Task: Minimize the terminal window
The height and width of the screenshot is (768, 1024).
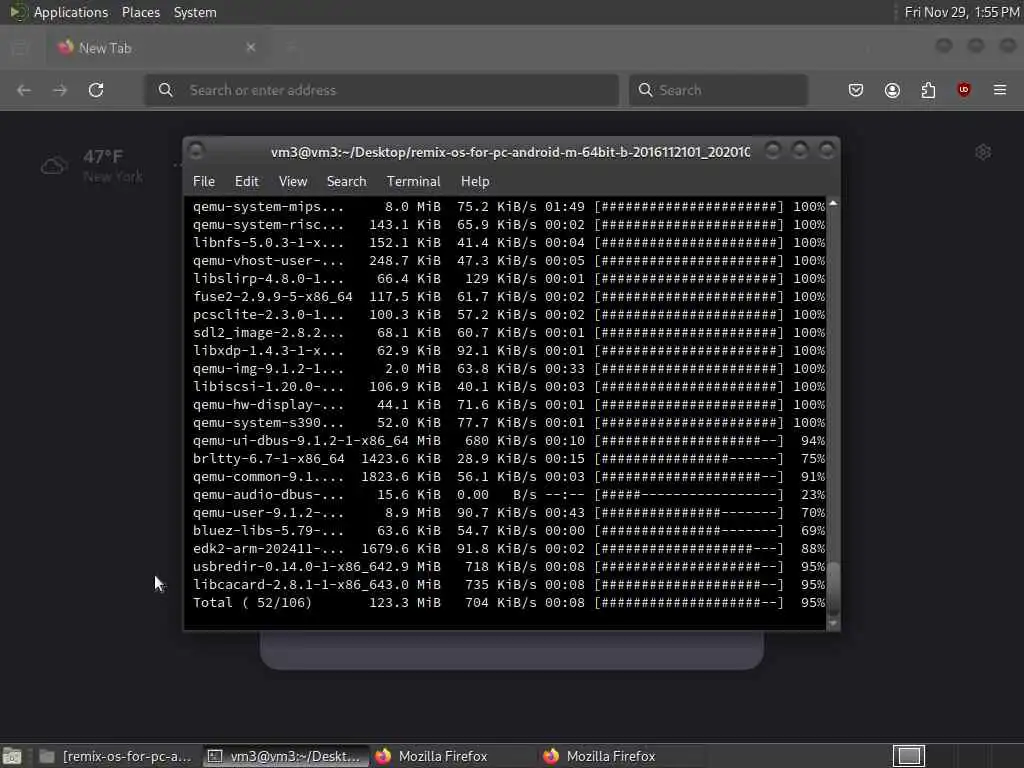Action: tap(773, 151)
